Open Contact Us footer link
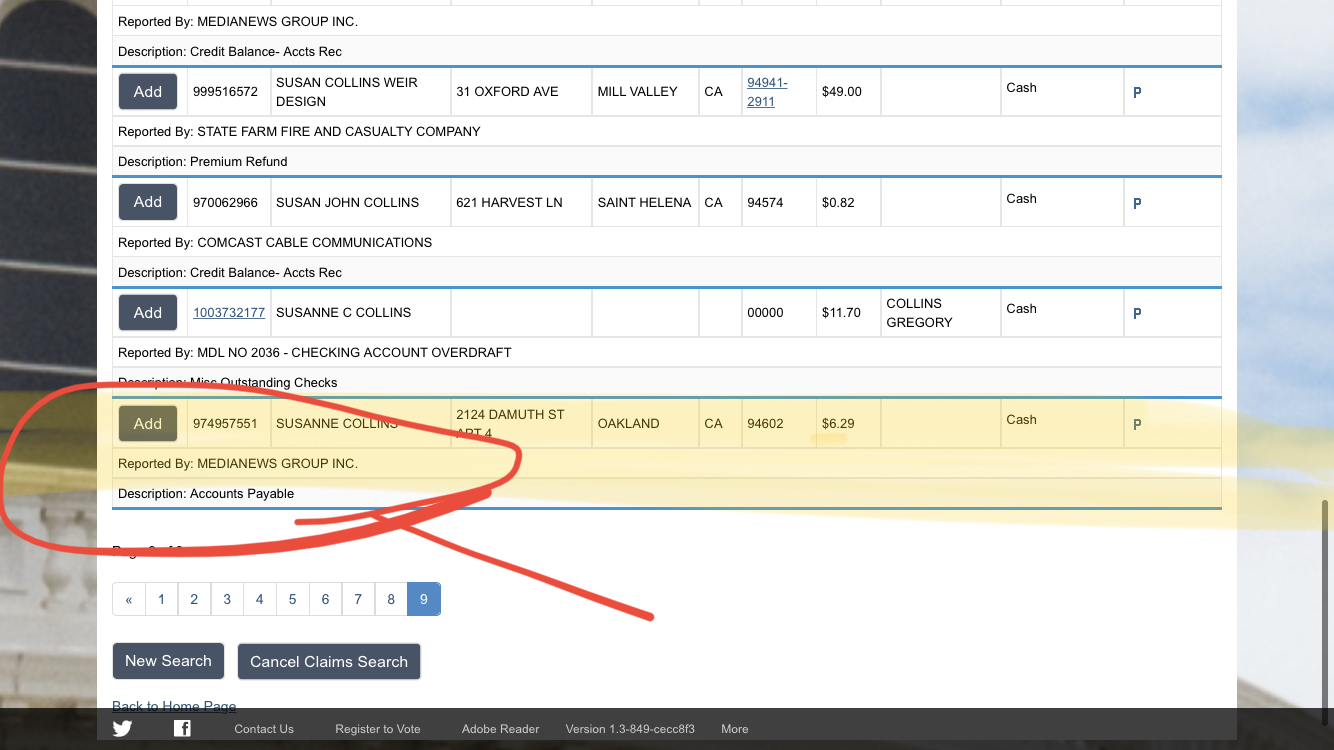This screenshot has width=1334, height=750. [x=264, y=729]
